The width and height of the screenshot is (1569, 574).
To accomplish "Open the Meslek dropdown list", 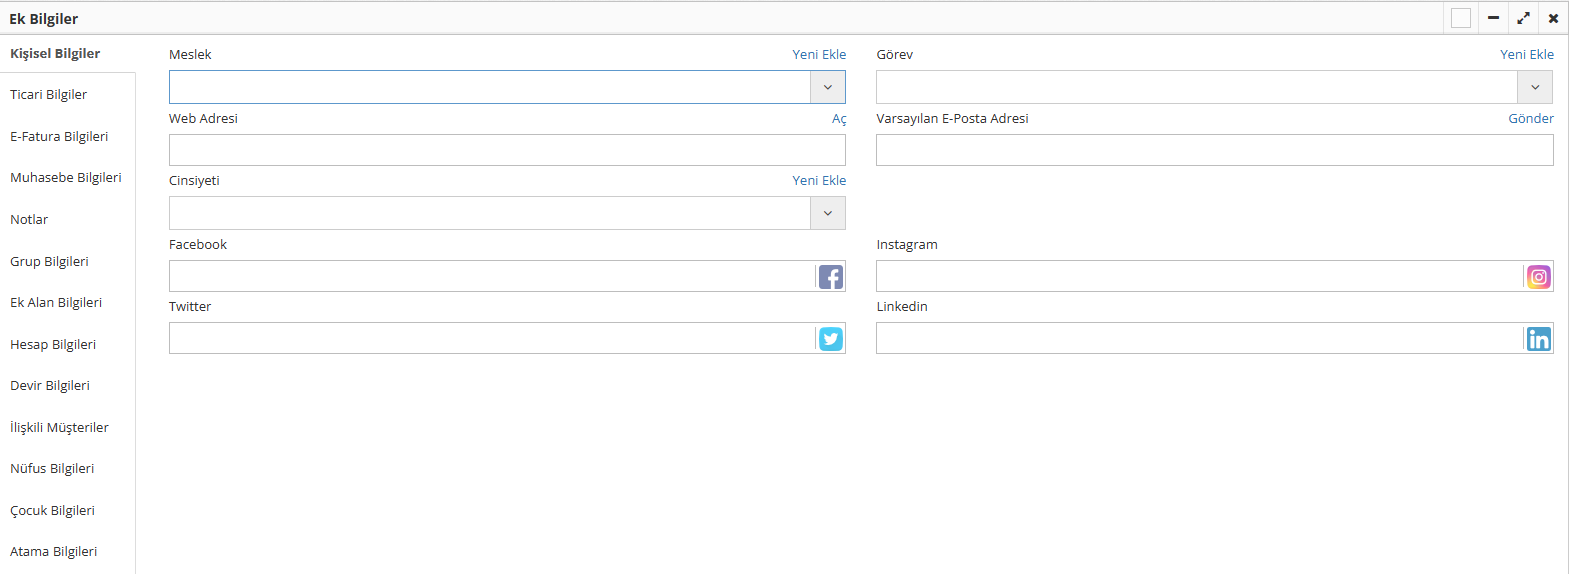I will click(827, 87).
